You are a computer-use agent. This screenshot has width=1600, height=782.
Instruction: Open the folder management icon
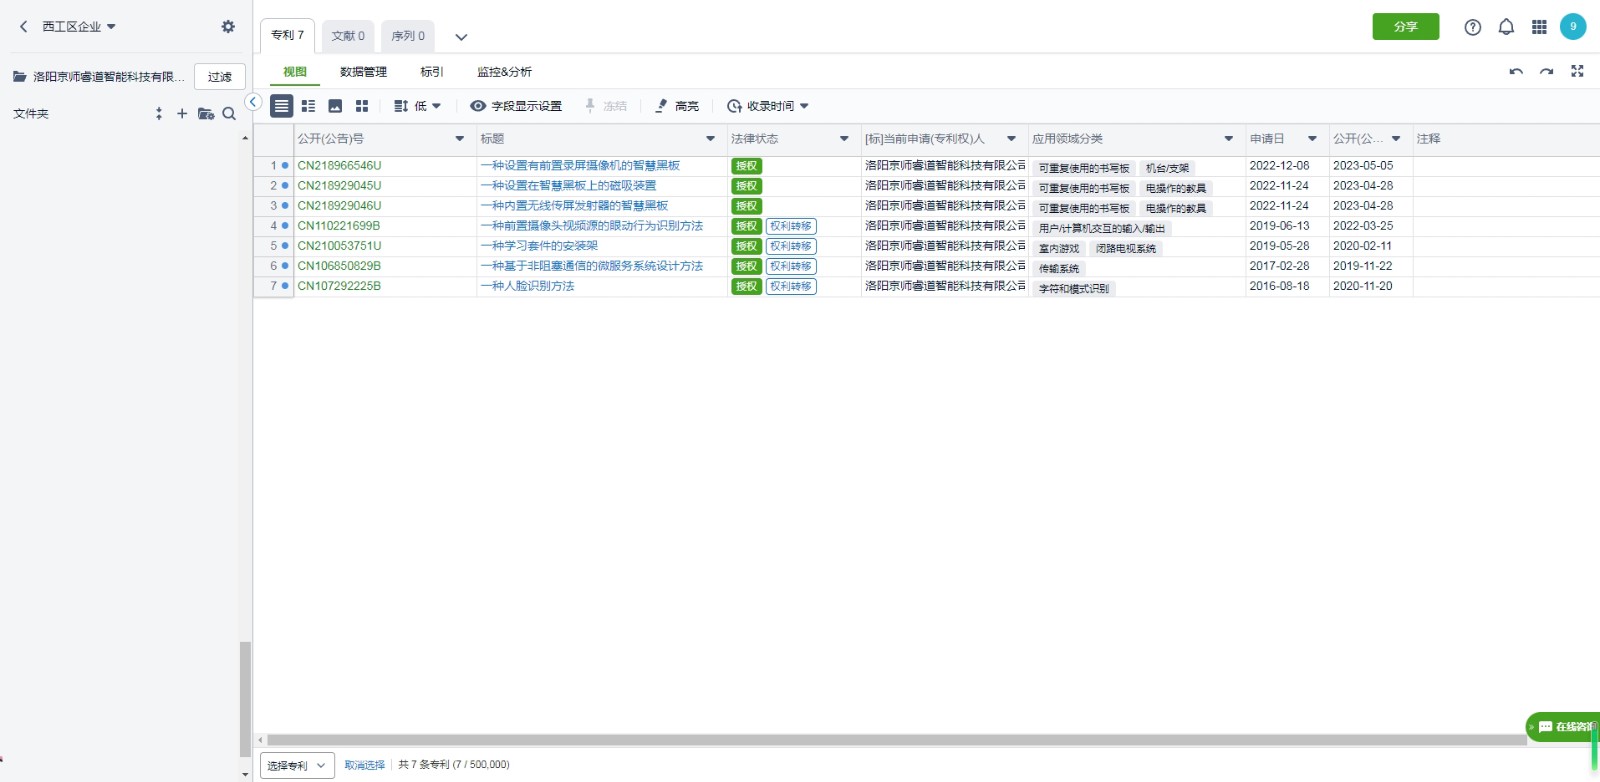(x=206, y=114)
